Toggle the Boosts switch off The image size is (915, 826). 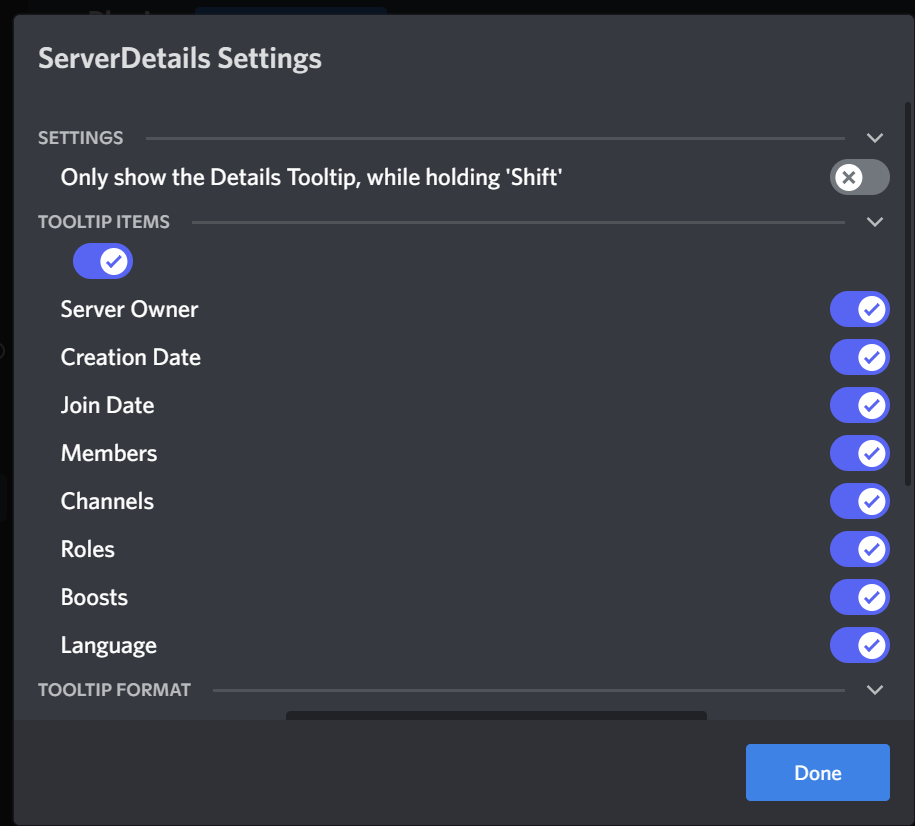[859, 597]
